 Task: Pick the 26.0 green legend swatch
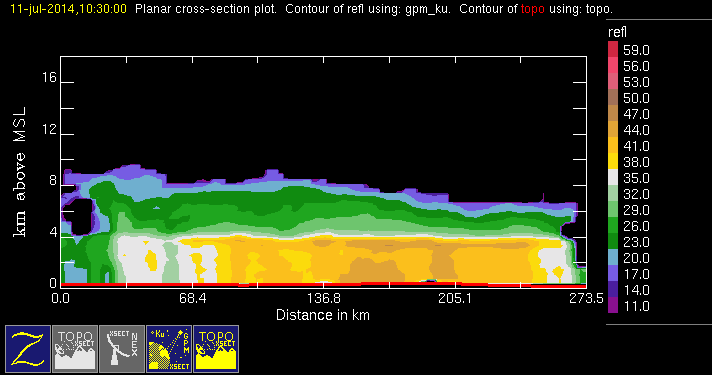point(613,225)
